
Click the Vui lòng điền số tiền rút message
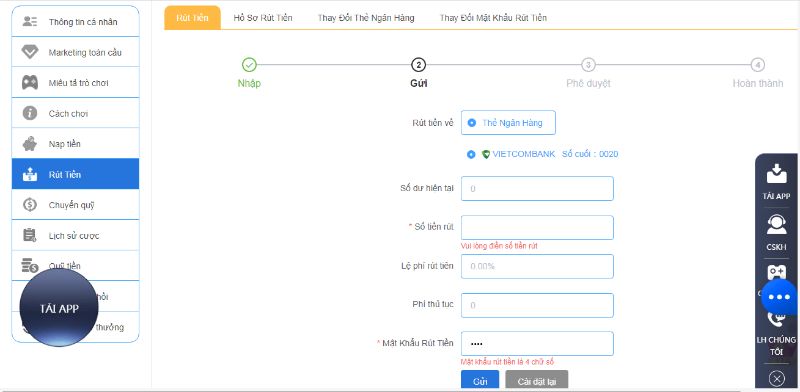(499, 246)
